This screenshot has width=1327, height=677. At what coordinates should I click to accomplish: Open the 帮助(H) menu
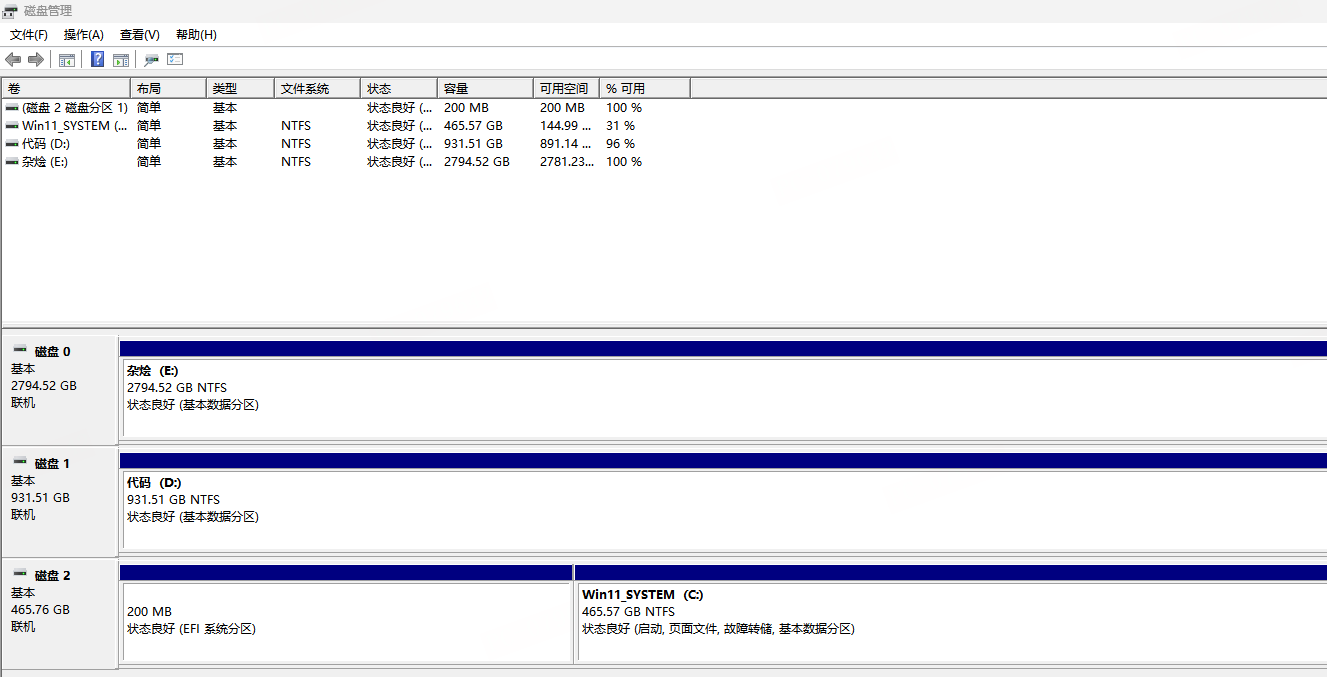point(196,35)
